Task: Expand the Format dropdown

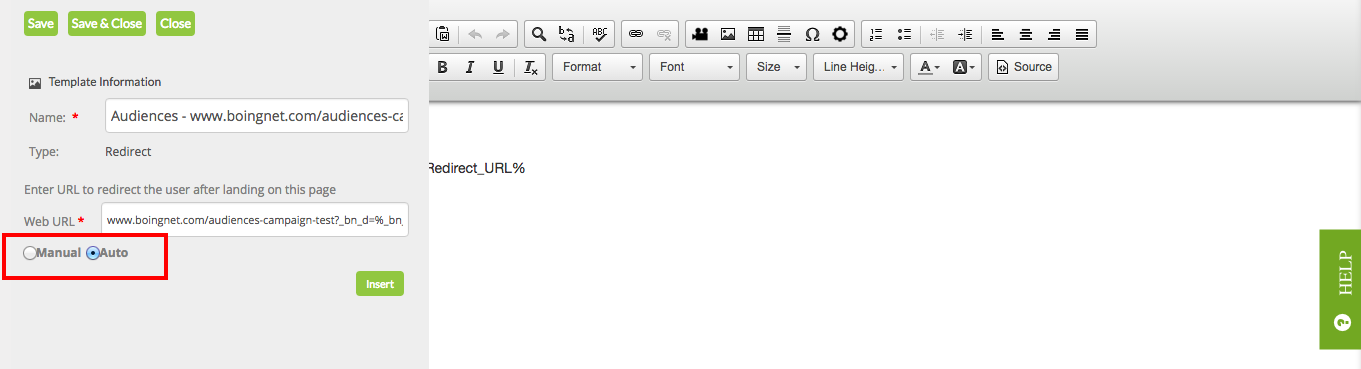Action: (x=597, y=67)
